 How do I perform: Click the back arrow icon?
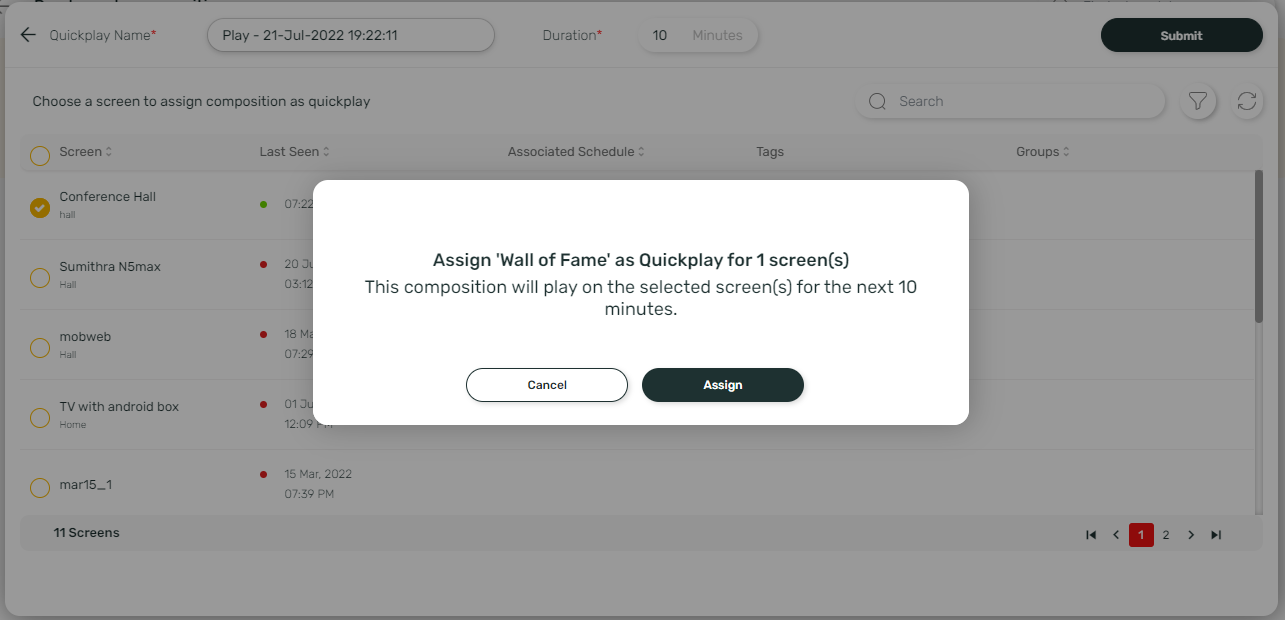pos(28,35)
